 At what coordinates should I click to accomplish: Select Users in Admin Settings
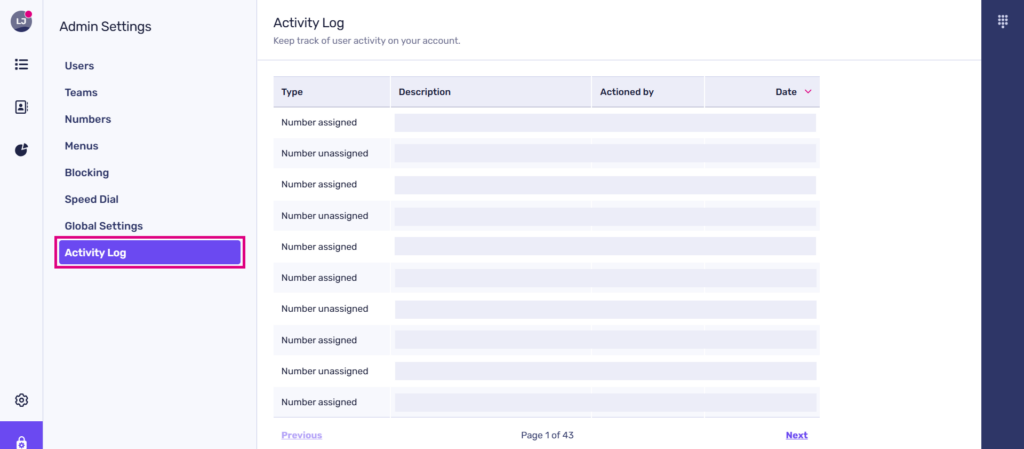(79, 66)
